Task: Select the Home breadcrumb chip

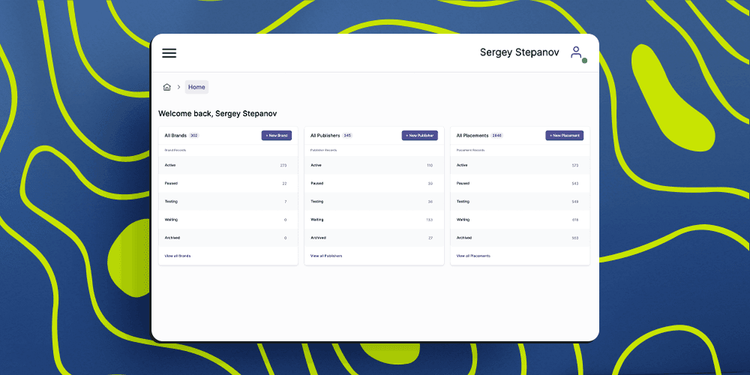Action: tap(197, 87)
